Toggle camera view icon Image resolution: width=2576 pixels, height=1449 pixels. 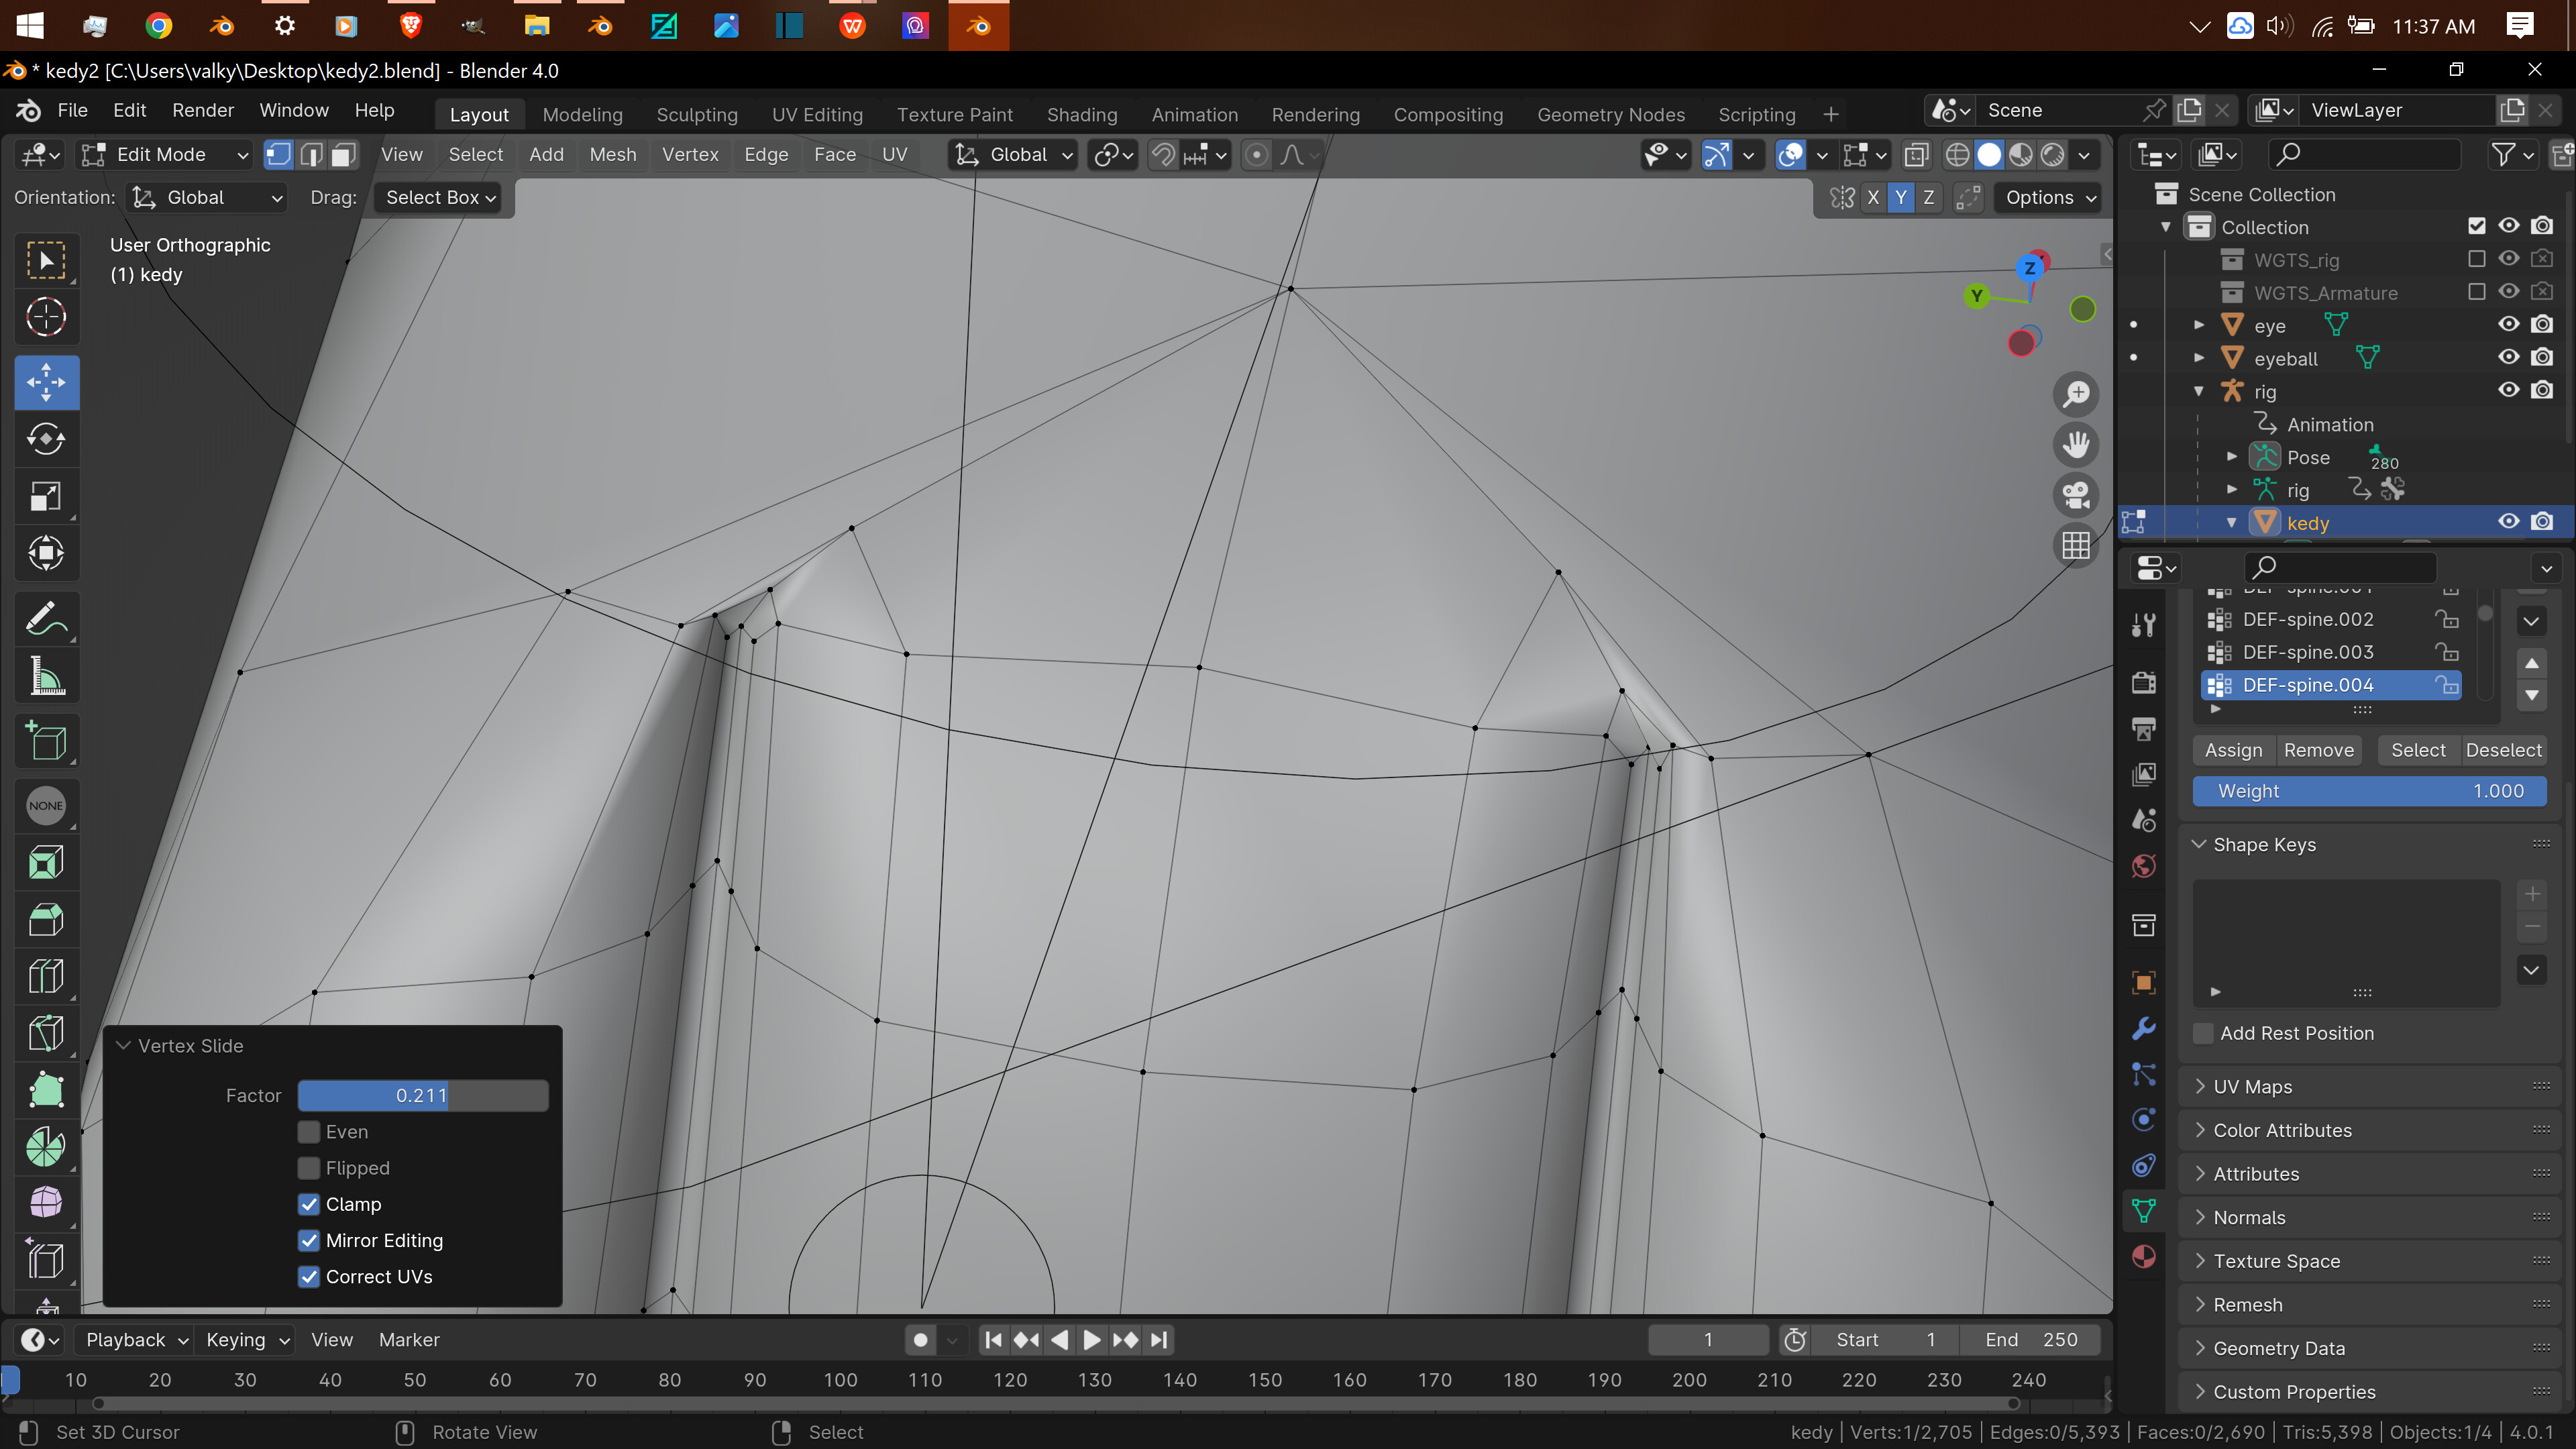click(x=2076, y=495)
